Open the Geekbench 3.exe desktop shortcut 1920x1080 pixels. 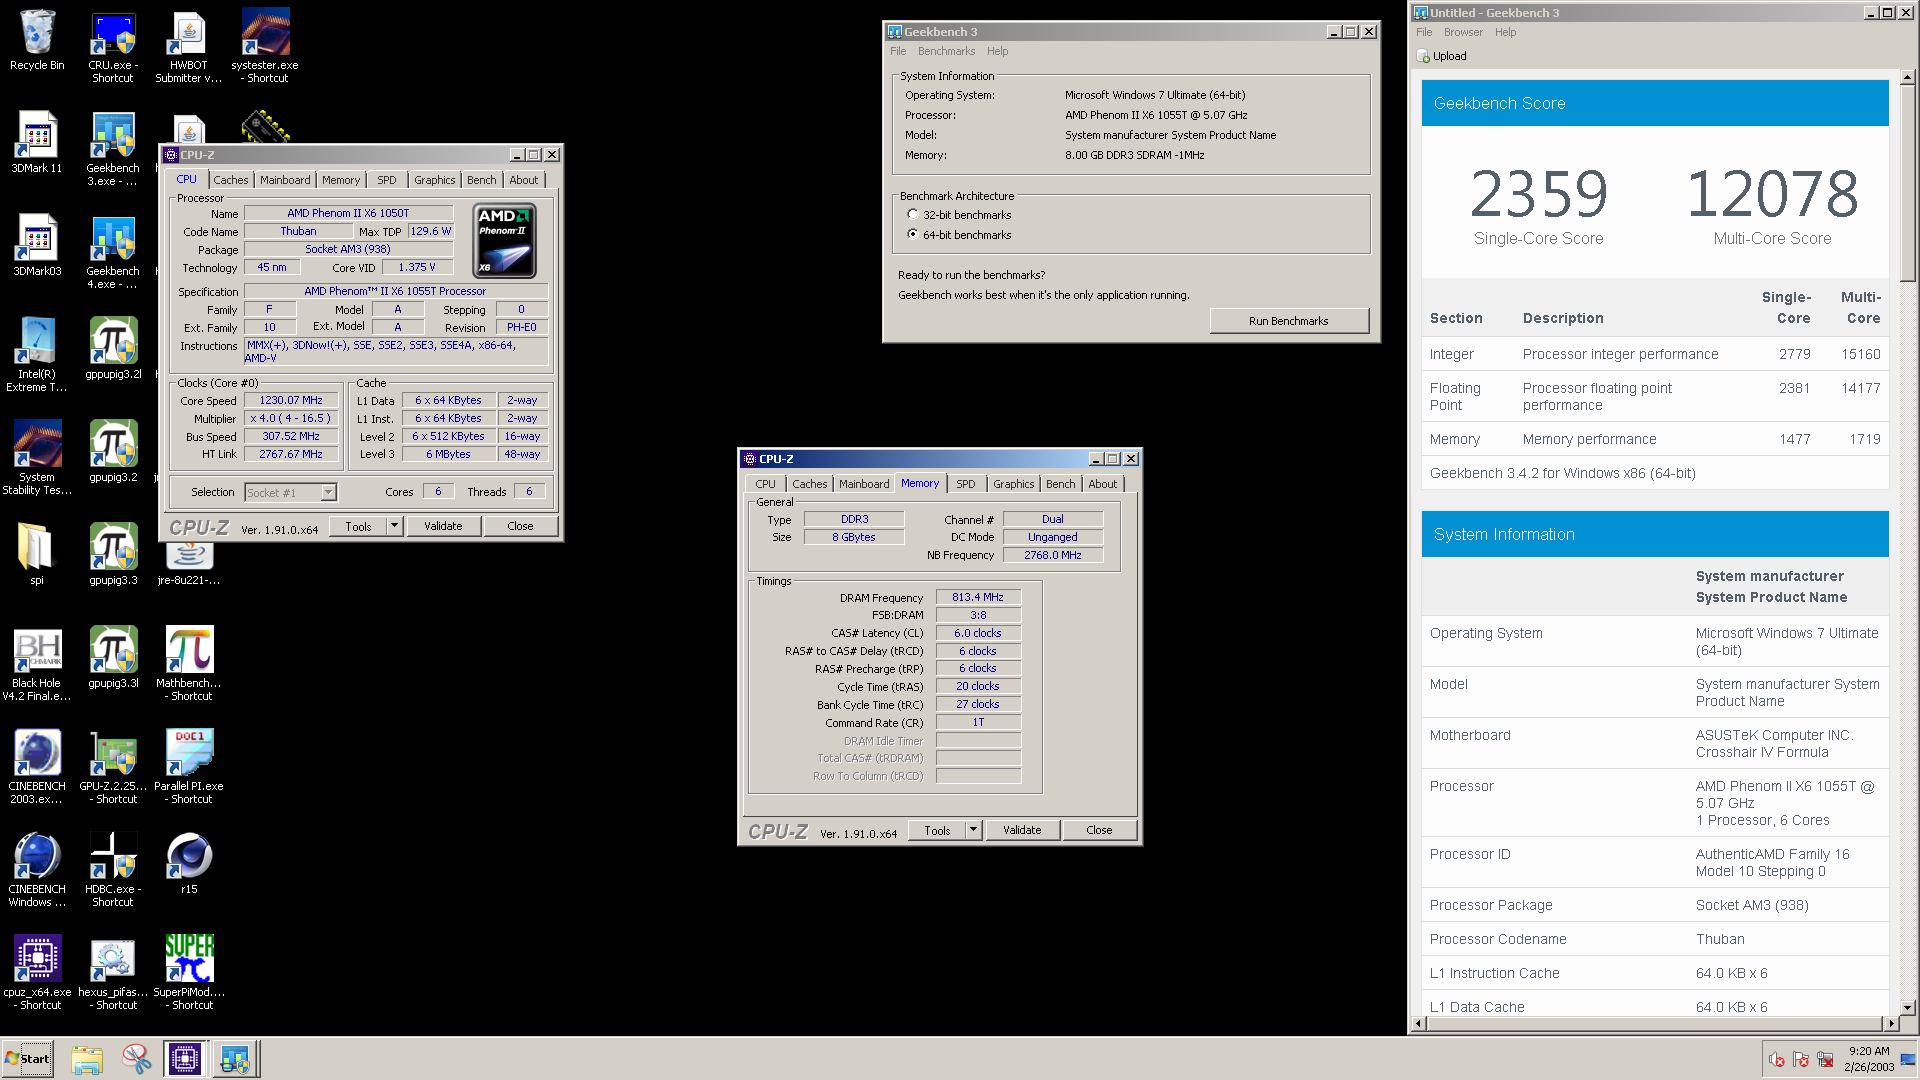coord(113,149)
